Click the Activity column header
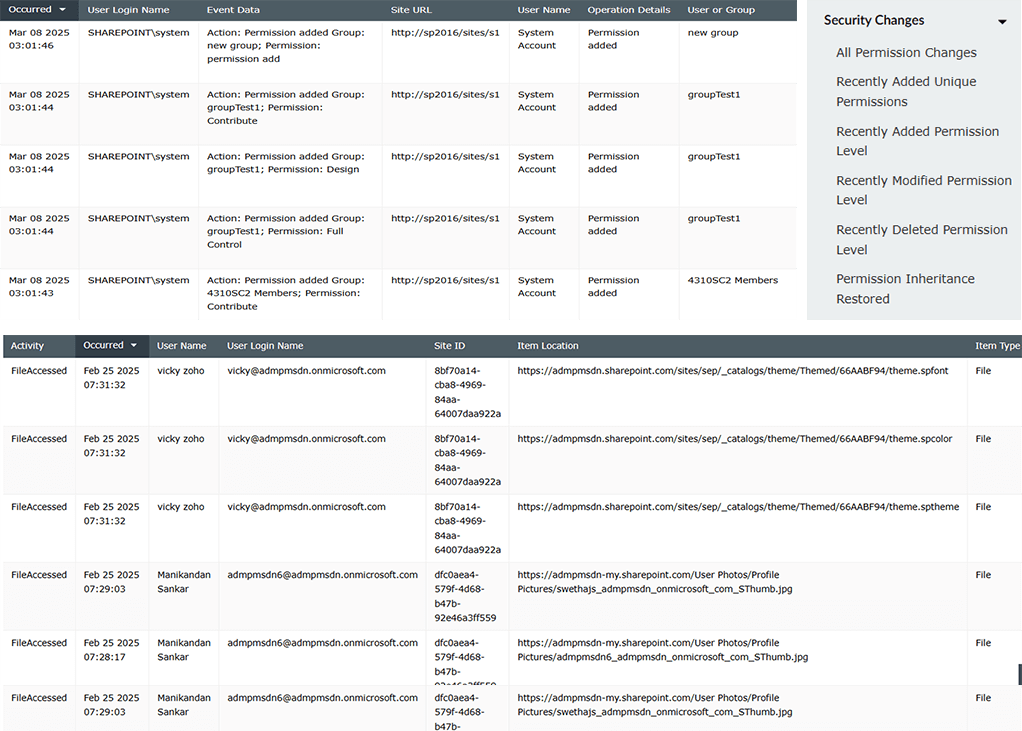The height and width of the screenshot is (731, 1022). click(x=27, y=346)
